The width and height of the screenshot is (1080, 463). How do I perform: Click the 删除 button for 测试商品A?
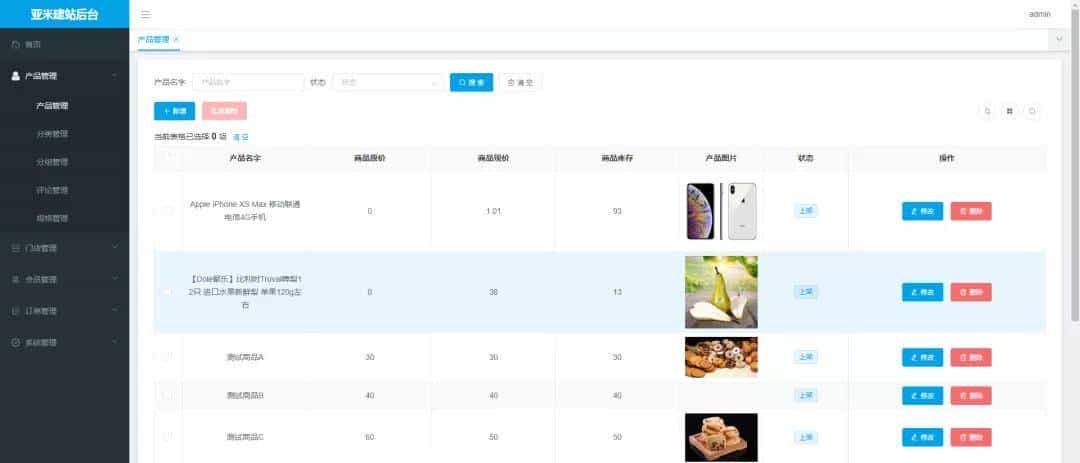pos(970,358)
